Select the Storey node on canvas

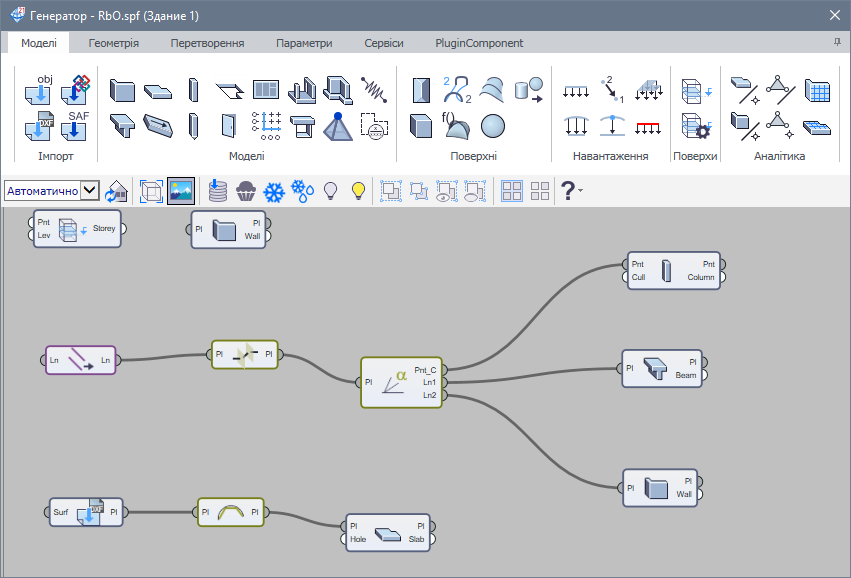(x=77, y=229)
